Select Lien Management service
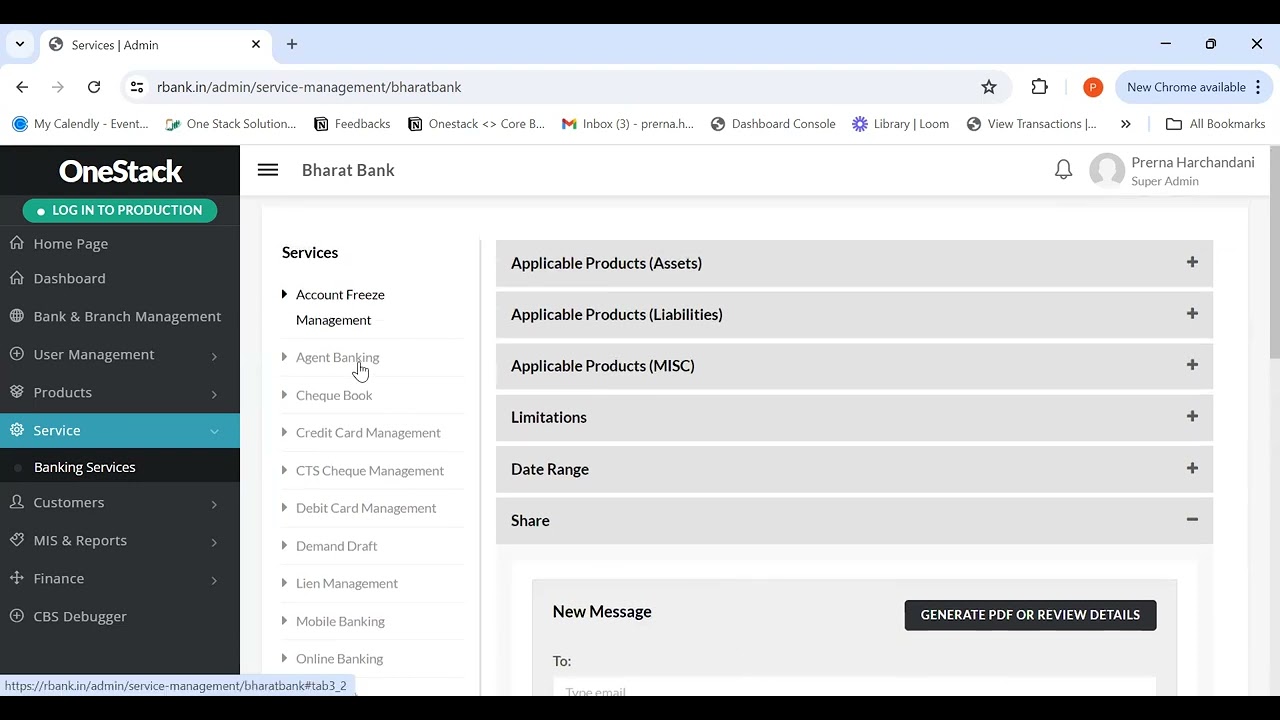Viewport: 1280px width, 720px height. 347,583
